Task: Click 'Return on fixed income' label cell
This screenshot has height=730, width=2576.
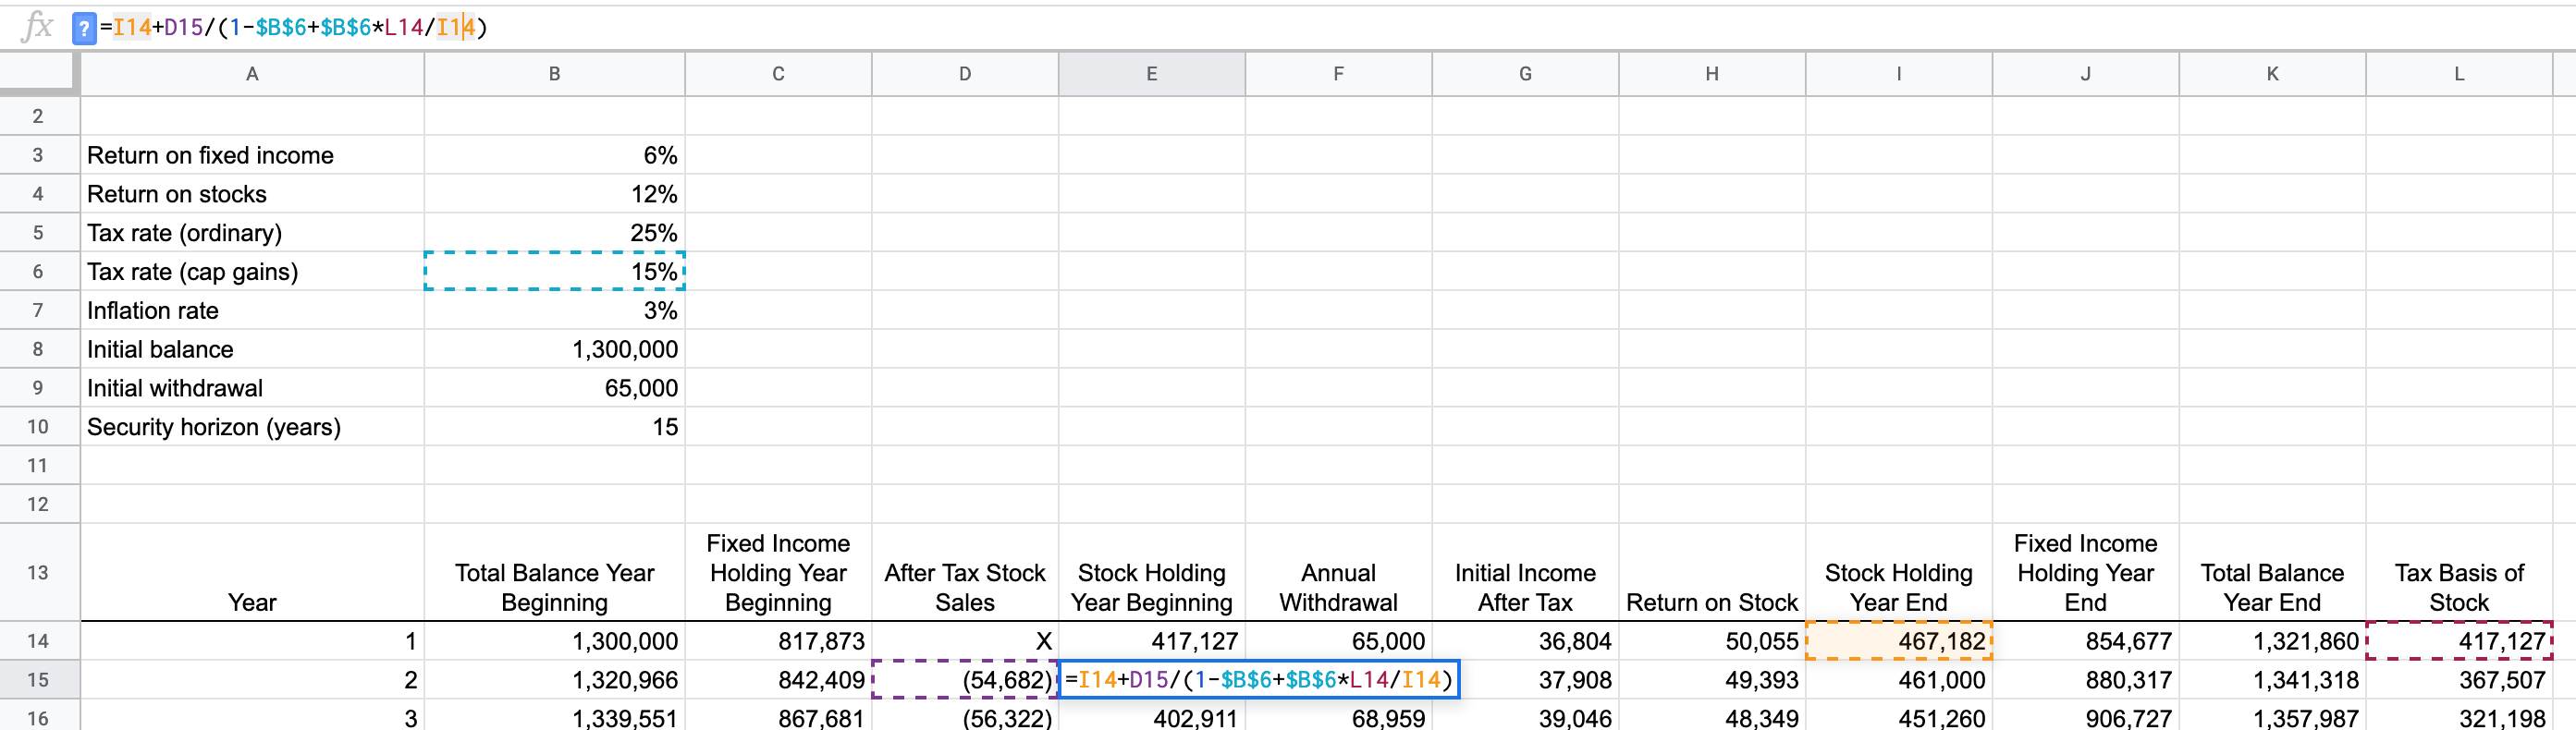Action: (252, 155)
